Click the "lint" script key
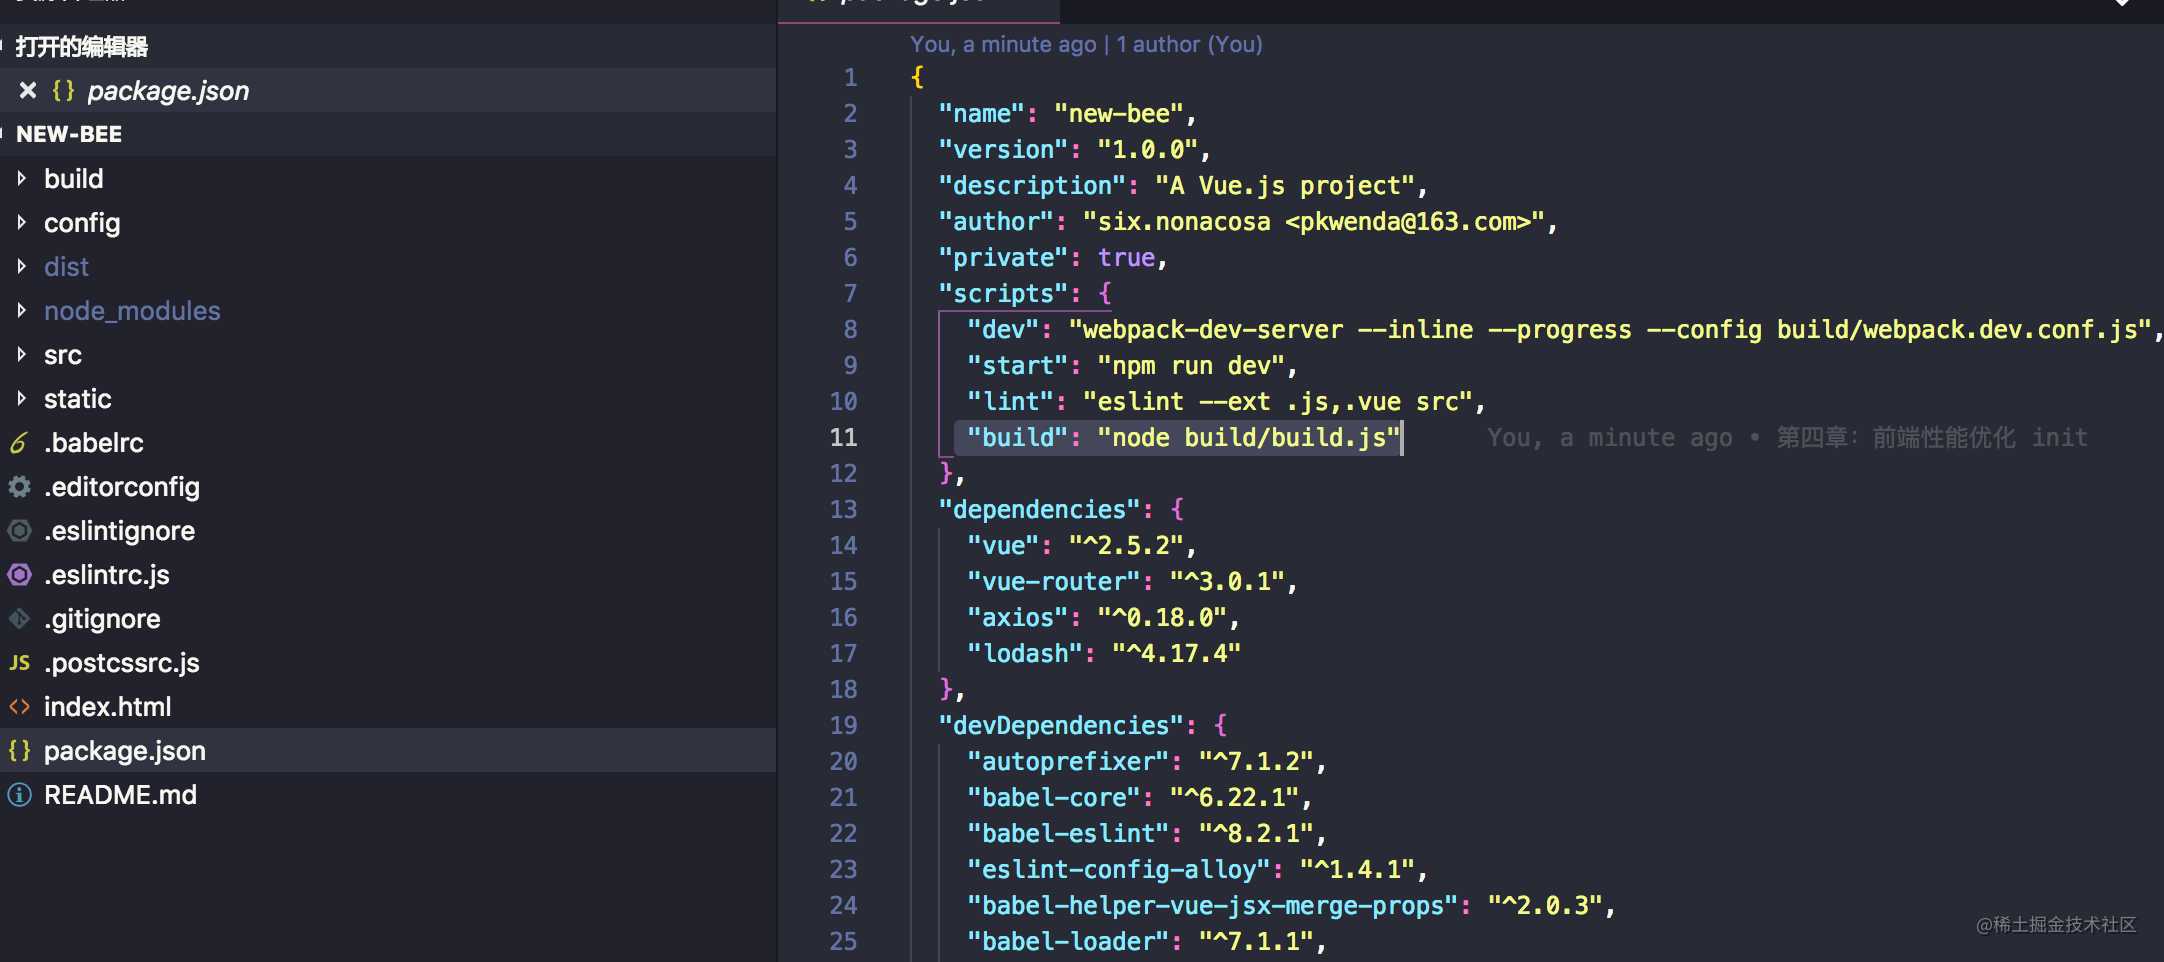2164x962 pixels. tap(1010, 401)
